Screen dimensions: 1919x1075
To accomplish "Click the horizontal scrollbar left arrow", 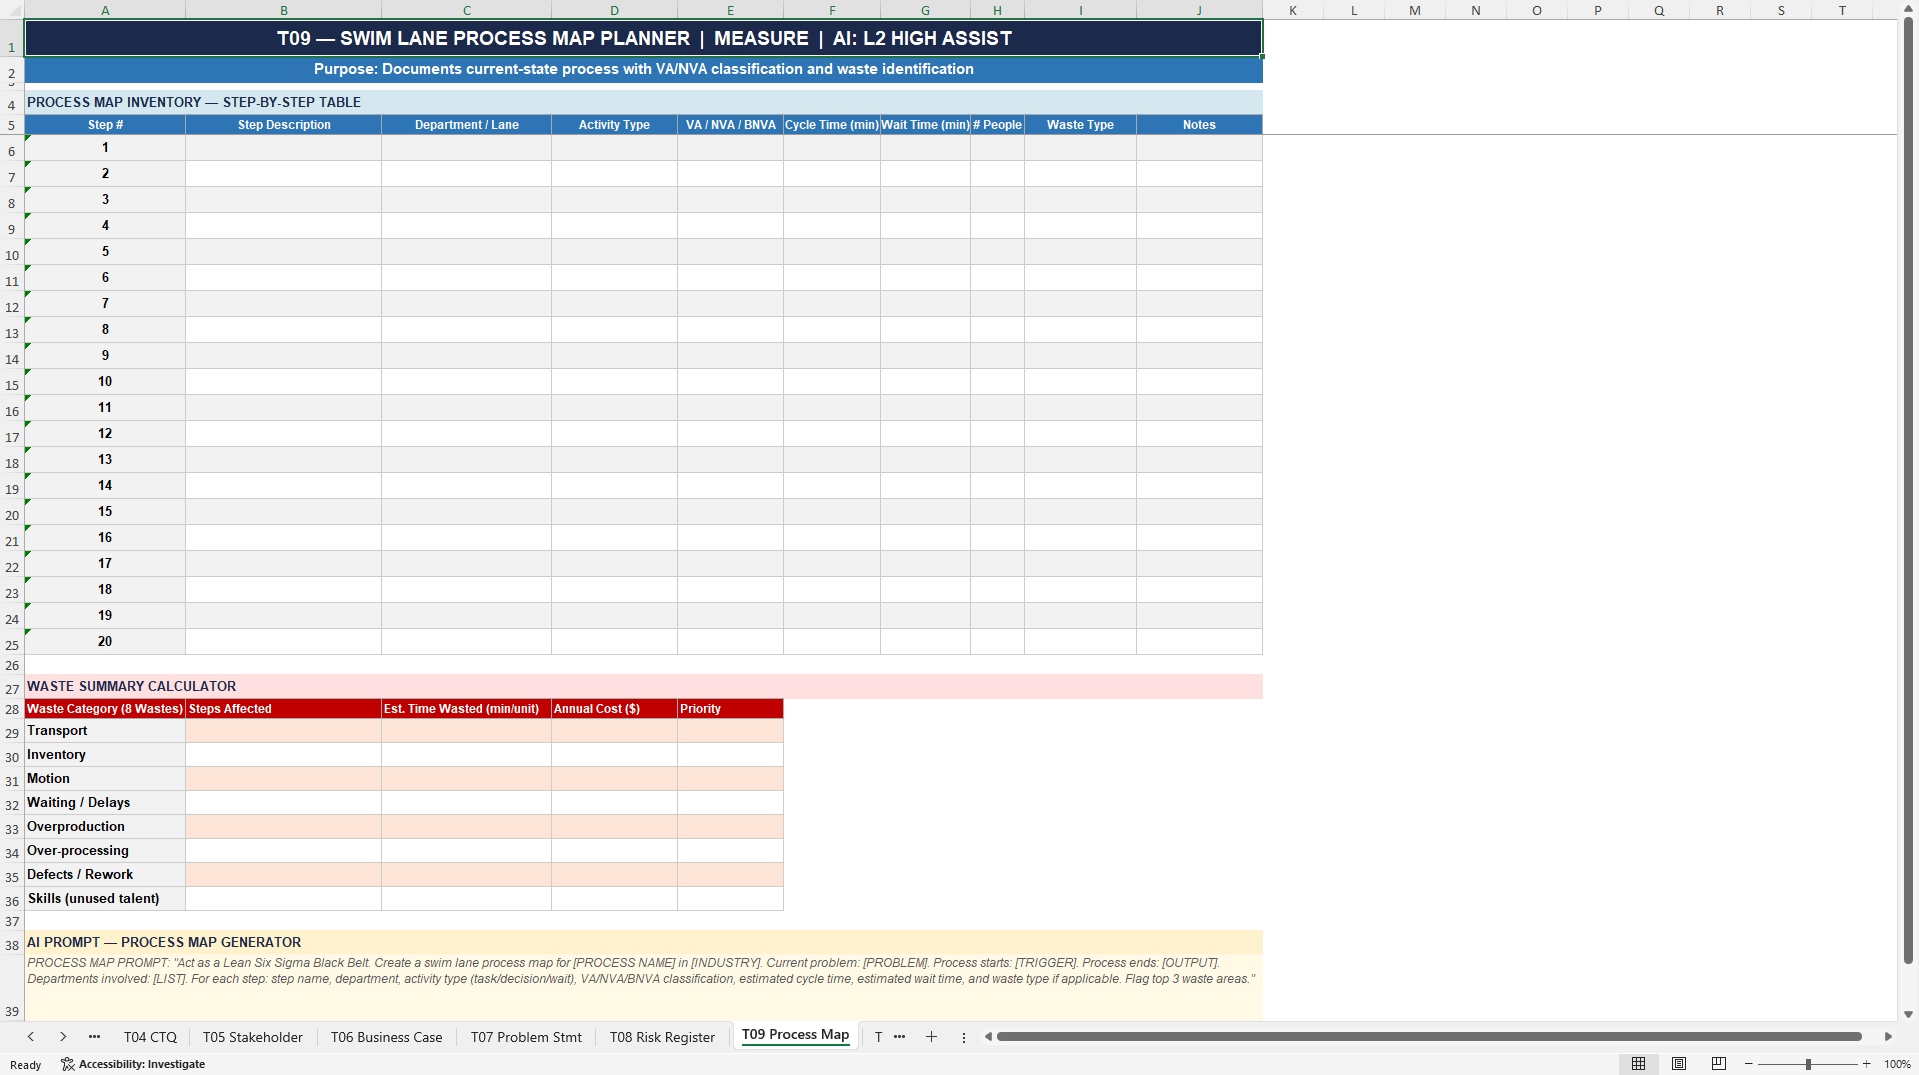I will coord(988,1037).
